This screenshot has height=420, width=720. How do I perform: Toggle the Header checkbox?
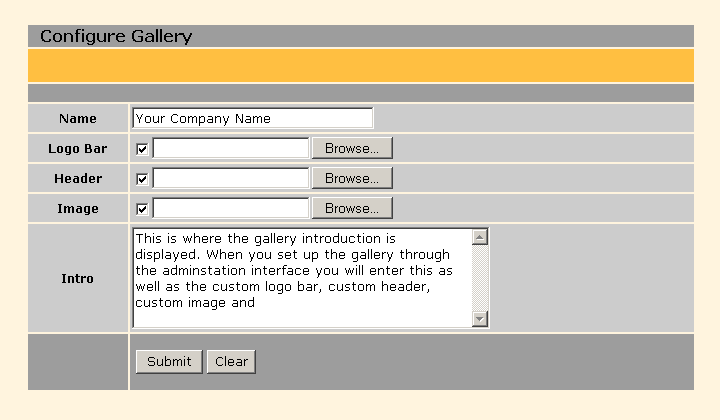click(142, 179)
